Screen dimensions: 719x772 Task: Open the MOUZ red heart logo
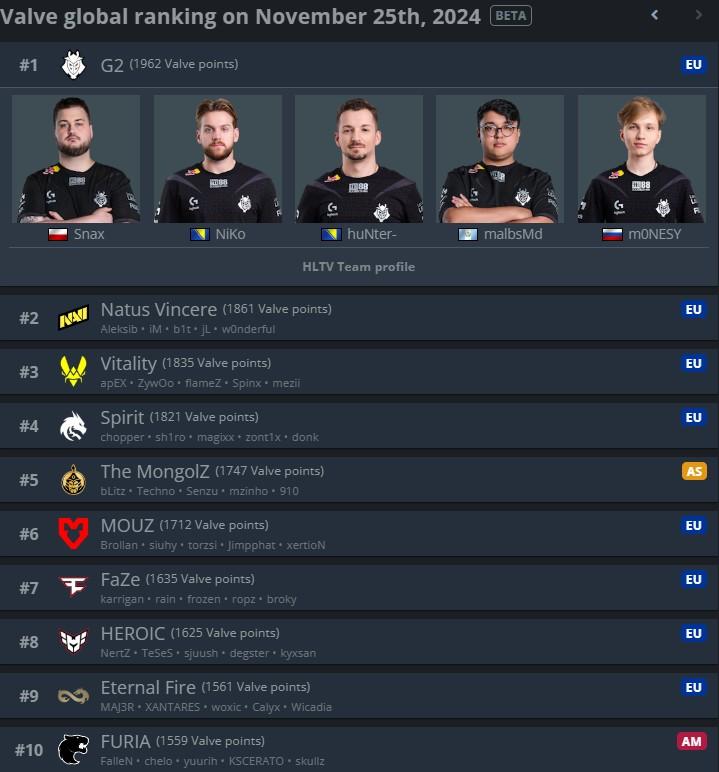point(73,533)
